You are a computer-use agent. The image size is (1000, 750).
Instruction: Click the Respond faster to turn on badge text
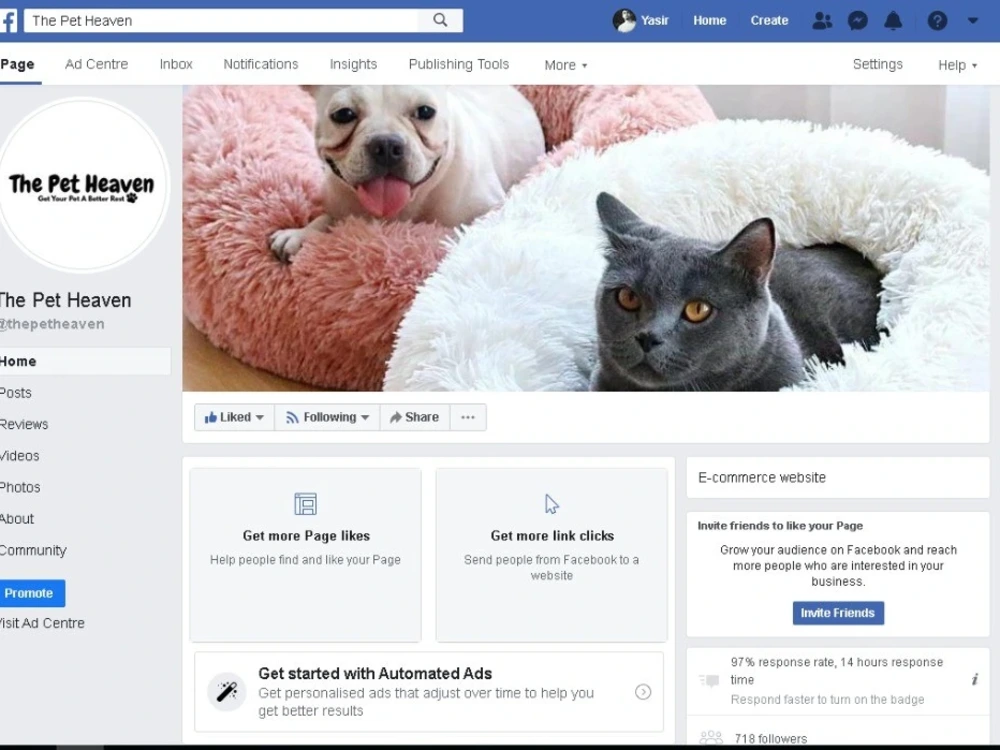coord(827,700)
